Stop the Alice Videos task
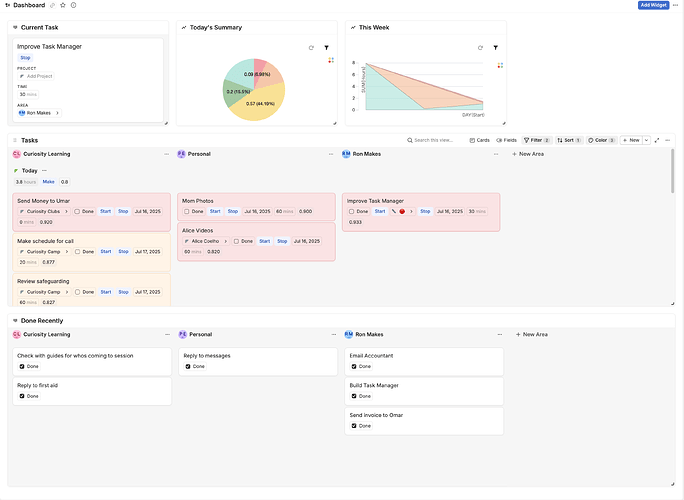684x500 pixels. [x=282, y=241]
